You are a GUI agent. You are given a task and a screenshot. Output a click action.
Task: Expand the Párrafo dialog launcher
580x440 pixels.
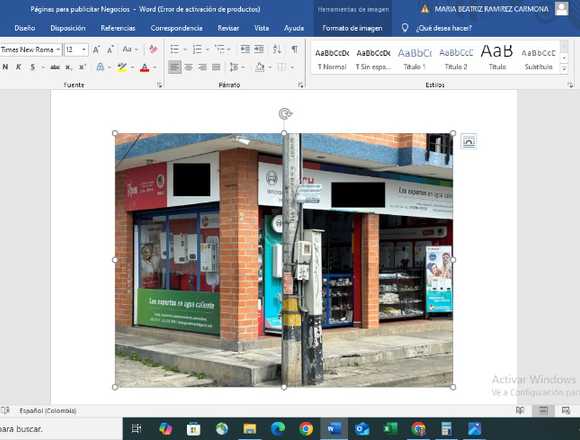click(300, 85)
